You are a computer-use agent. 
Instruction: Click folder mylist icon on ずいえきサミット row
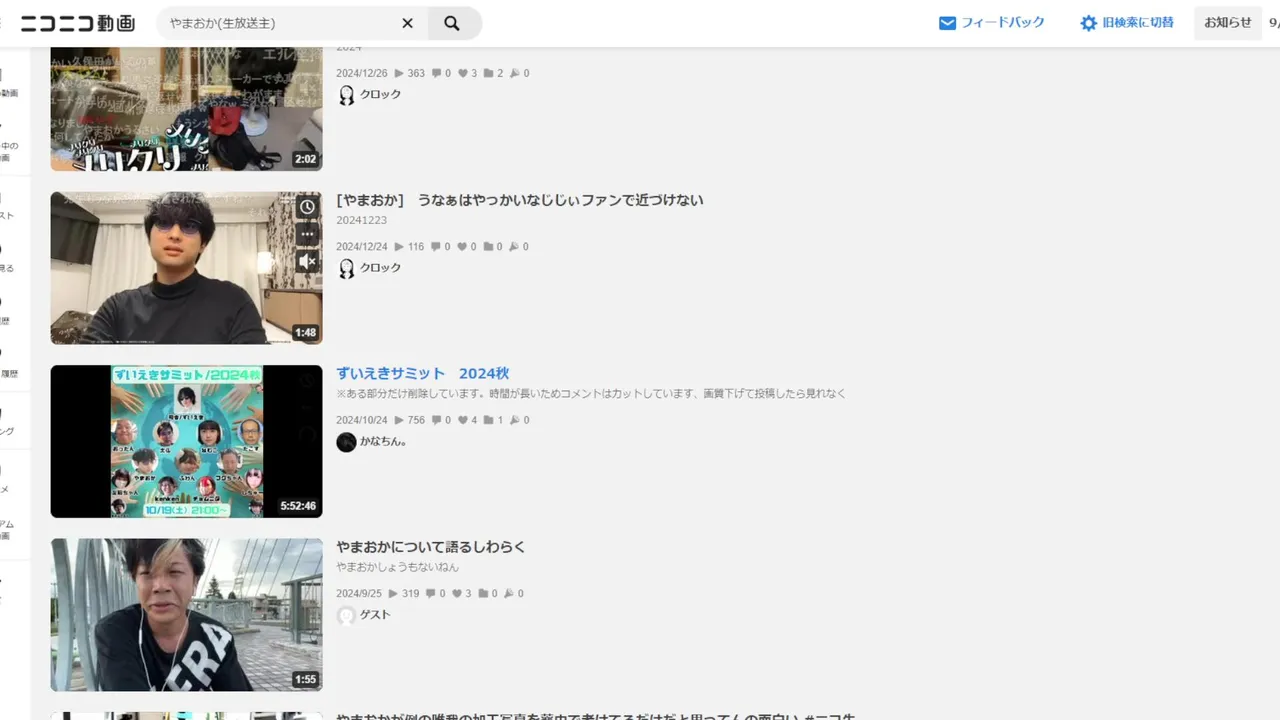click(x=489, y=420)
